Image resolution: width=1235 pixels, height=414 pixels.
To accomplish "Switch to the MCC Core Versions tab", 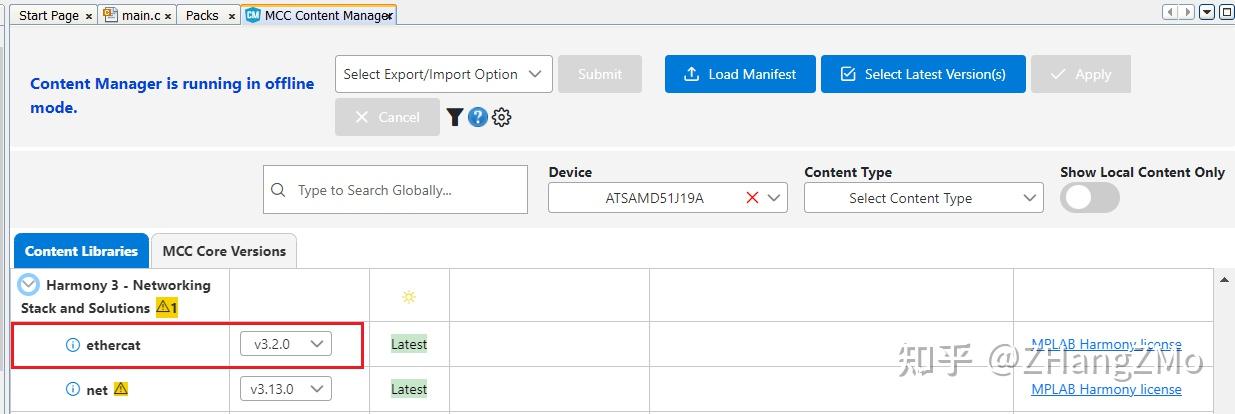I will [224, 251].
